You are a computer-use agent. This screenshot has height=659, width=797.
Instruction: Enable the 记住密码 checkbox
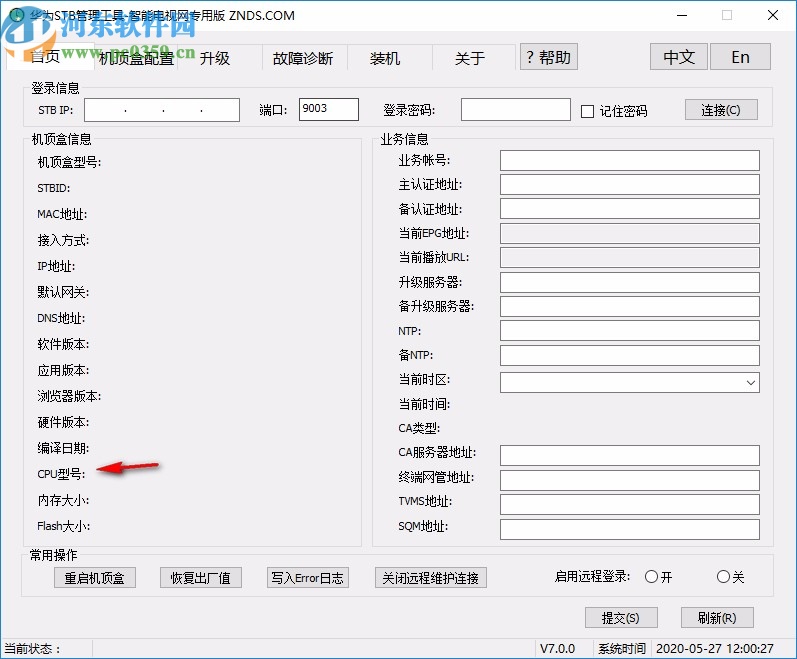coord(587,111)
